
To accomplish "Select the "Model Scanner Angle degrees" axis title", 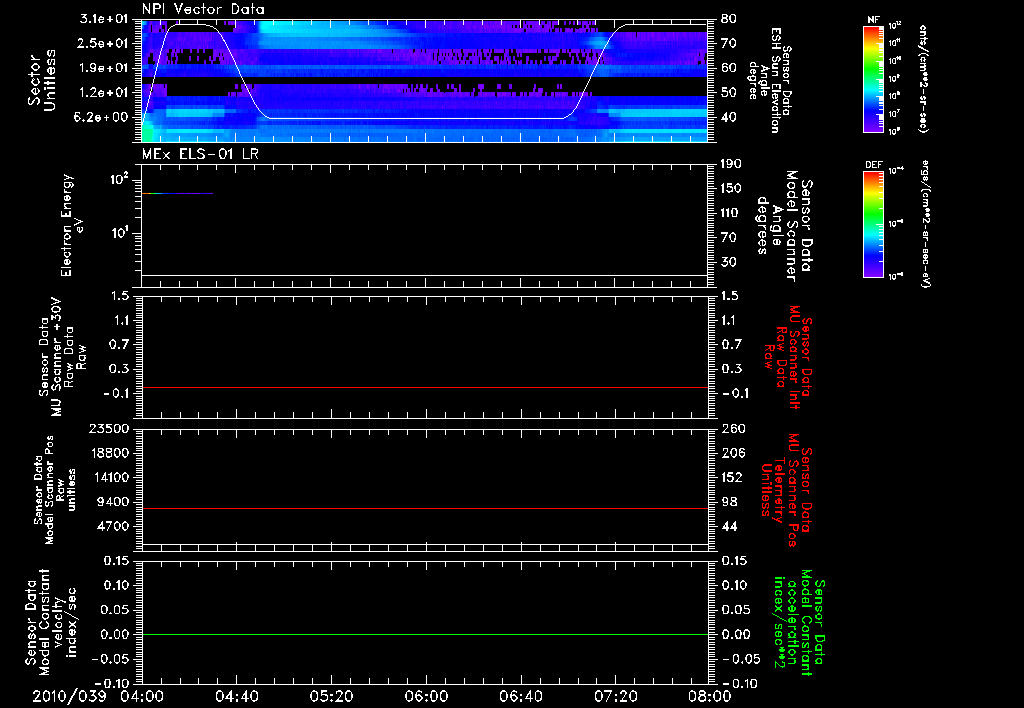I will coord(784,226).
